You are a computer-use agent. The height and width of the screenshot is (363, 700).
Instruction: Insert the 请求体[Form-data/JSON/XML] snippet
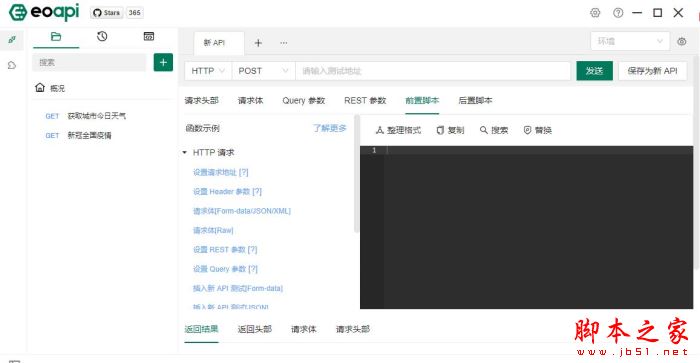pyautogui.click(x=242, y=211)
